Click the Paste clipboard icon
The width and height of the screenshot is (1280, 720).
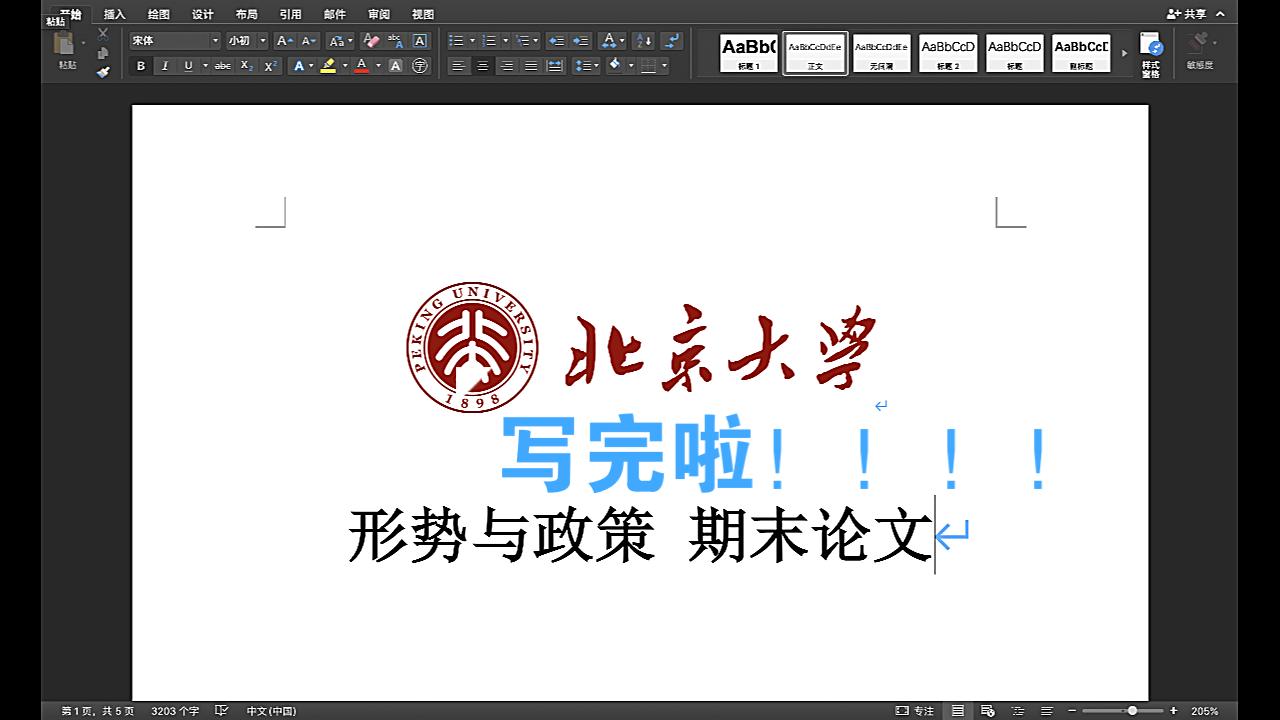[64, 43]
